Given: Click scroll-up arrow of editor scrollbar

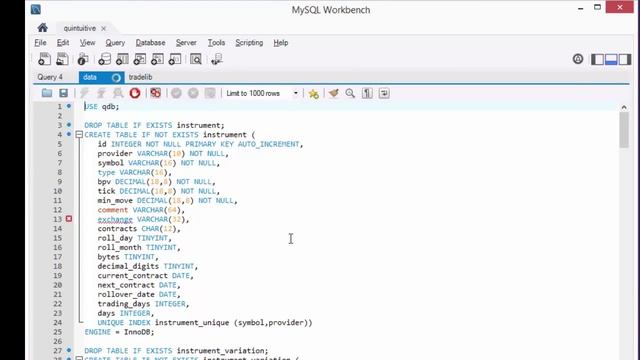Looking at the screenshot, I should (624, 107).
